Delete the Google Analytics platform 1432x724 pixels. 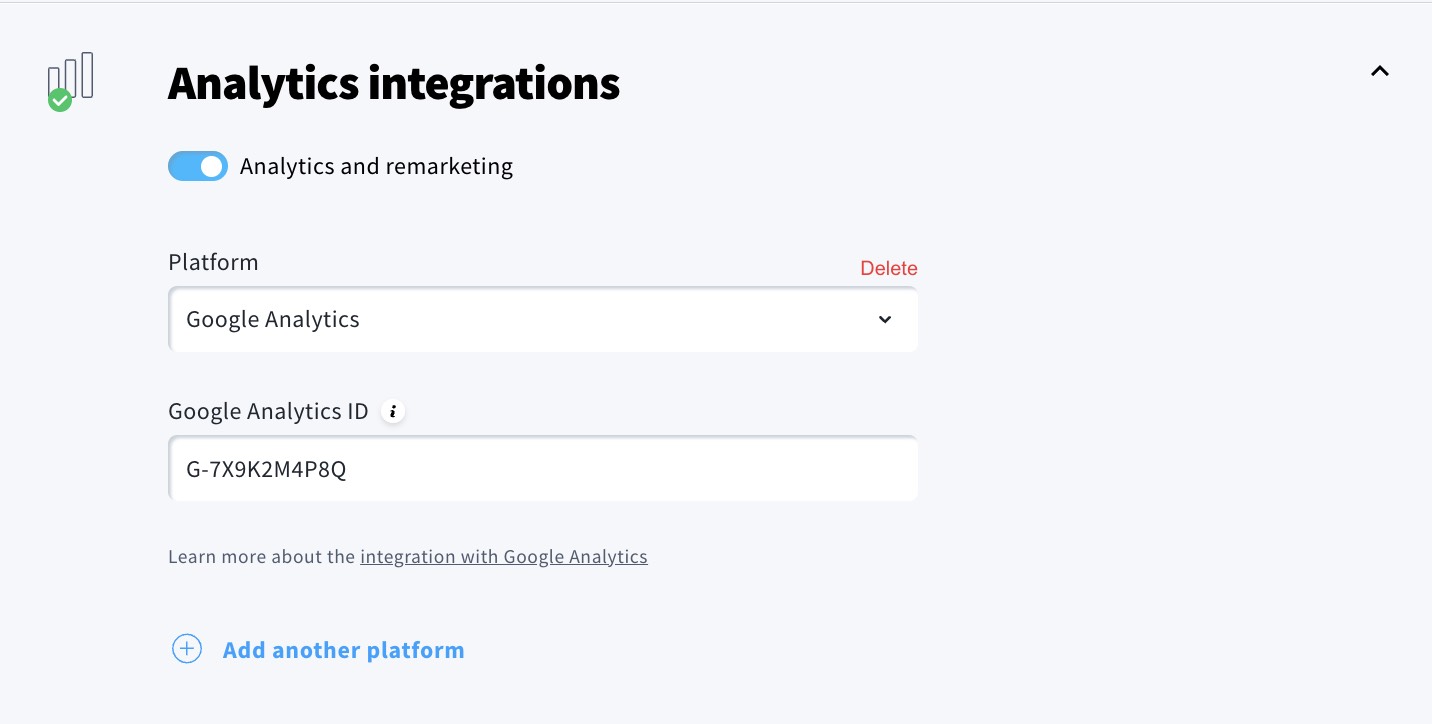tap(889, 268)
